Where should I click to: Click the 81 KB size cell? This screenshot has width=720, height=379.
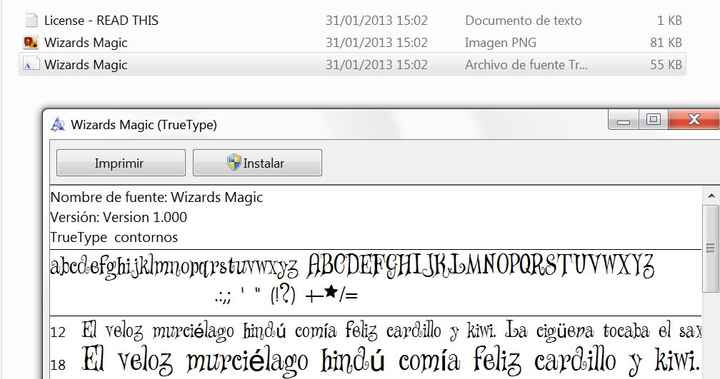click(x=666, y=42)
